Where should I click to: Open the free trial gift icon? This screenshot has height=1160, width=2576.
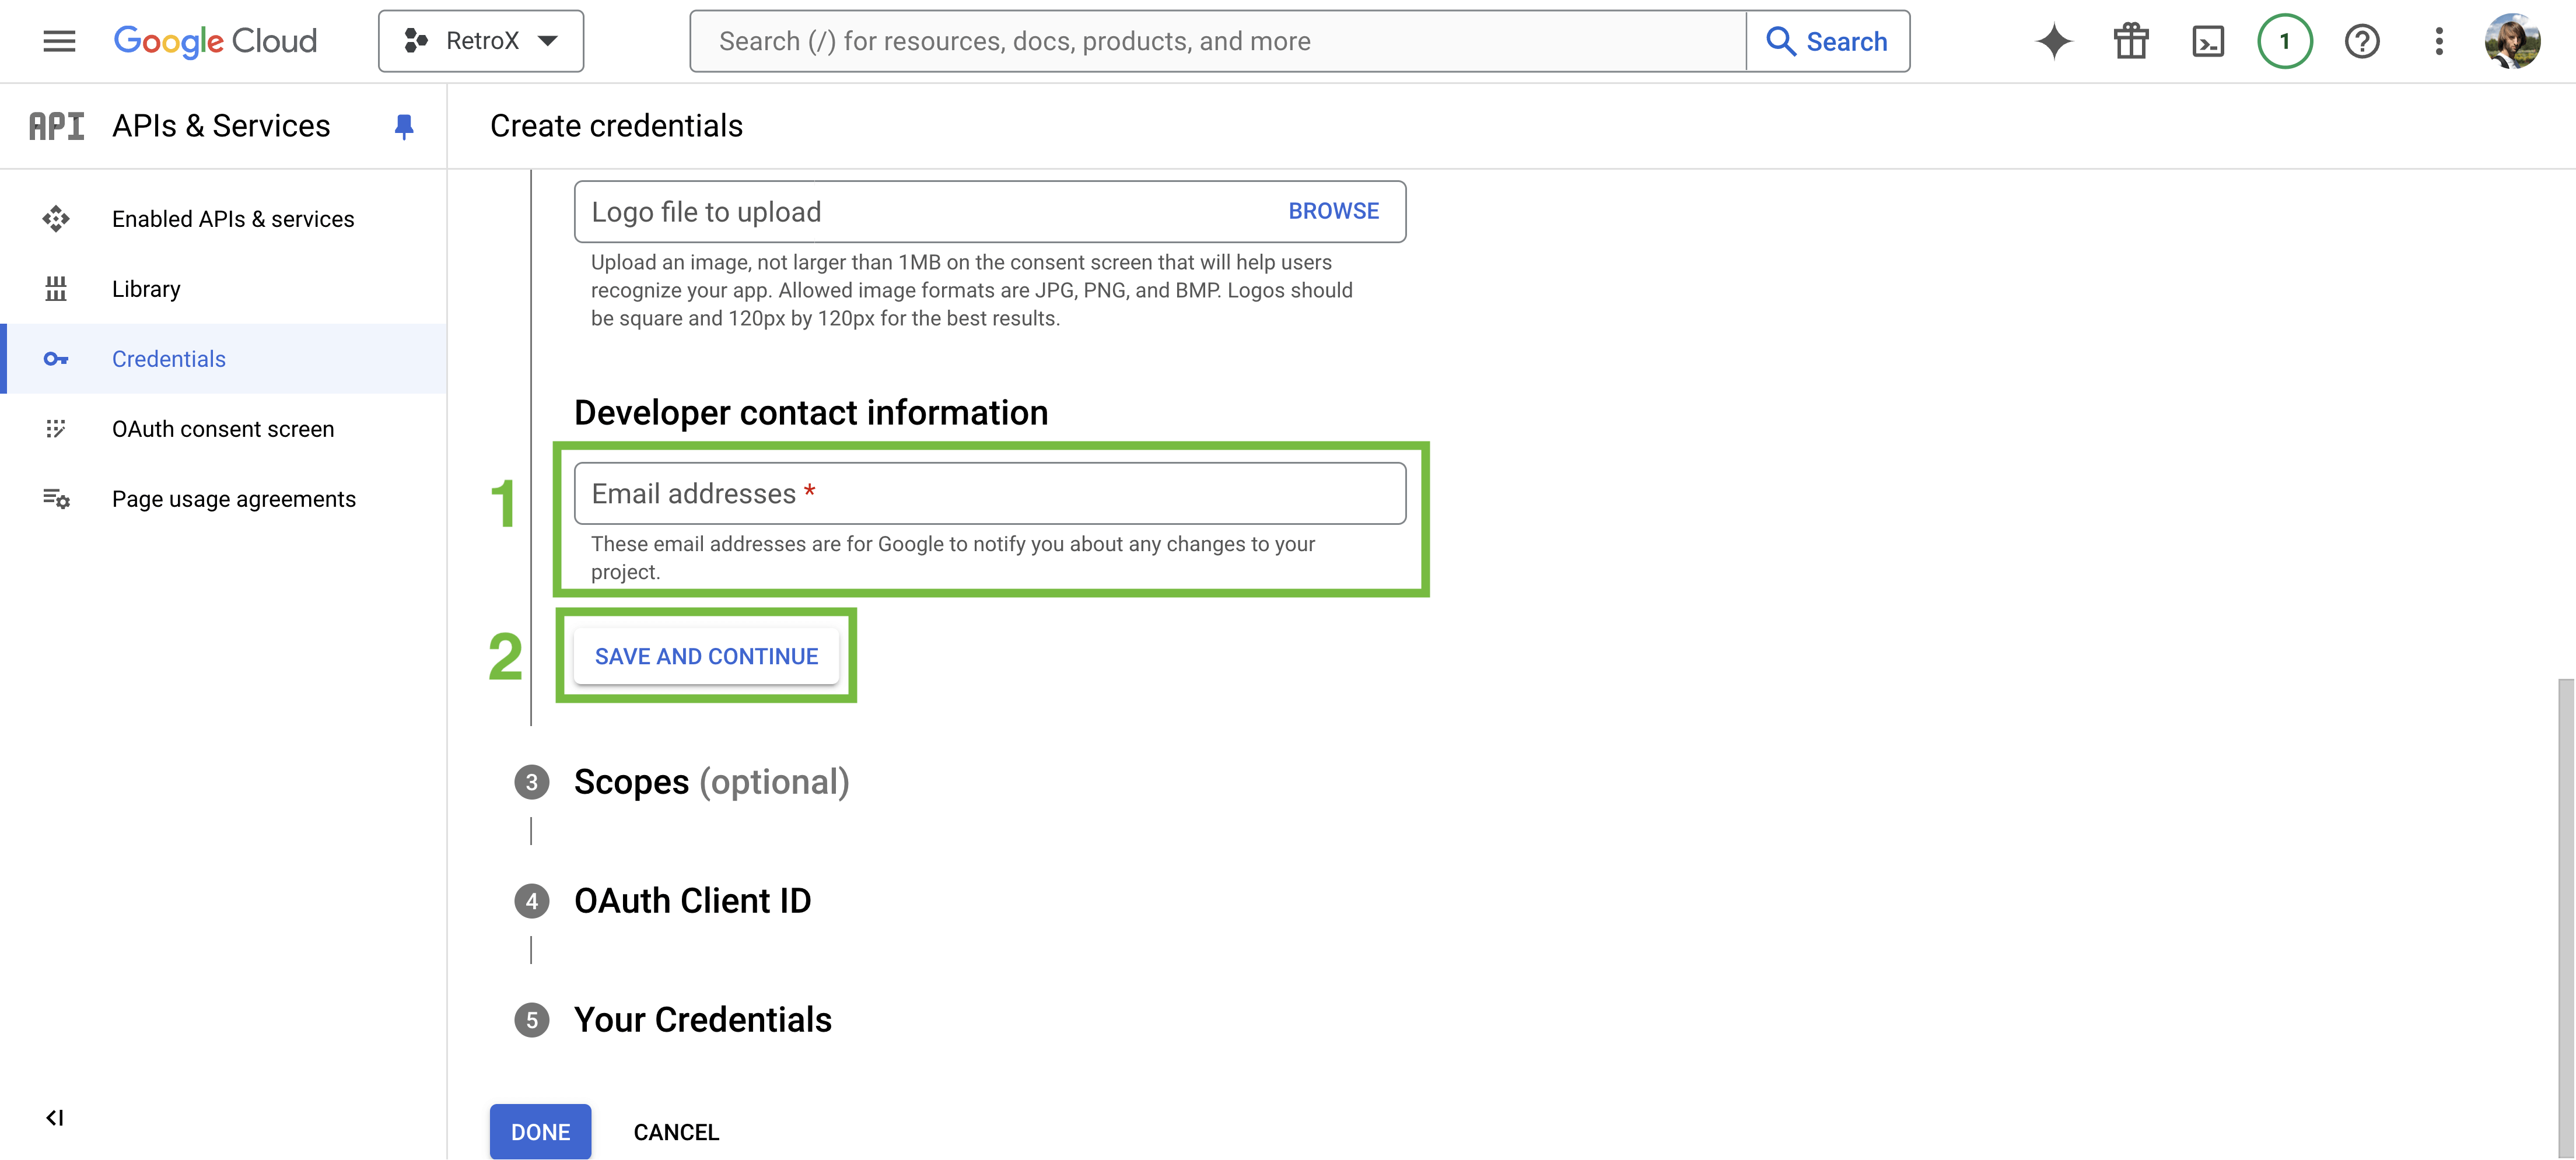point(2131,41)
